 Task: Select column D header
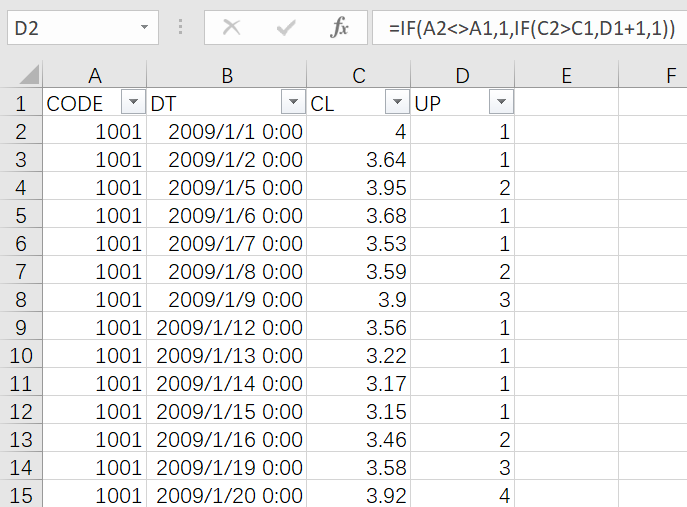[x=462, y=75]
